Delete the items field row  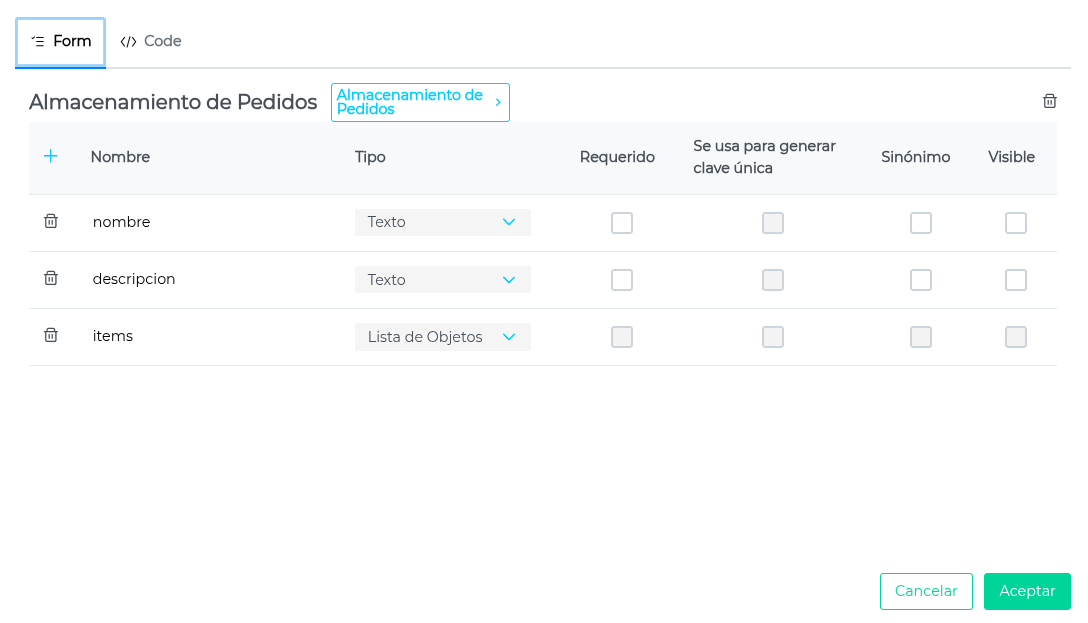coord(51,335)
